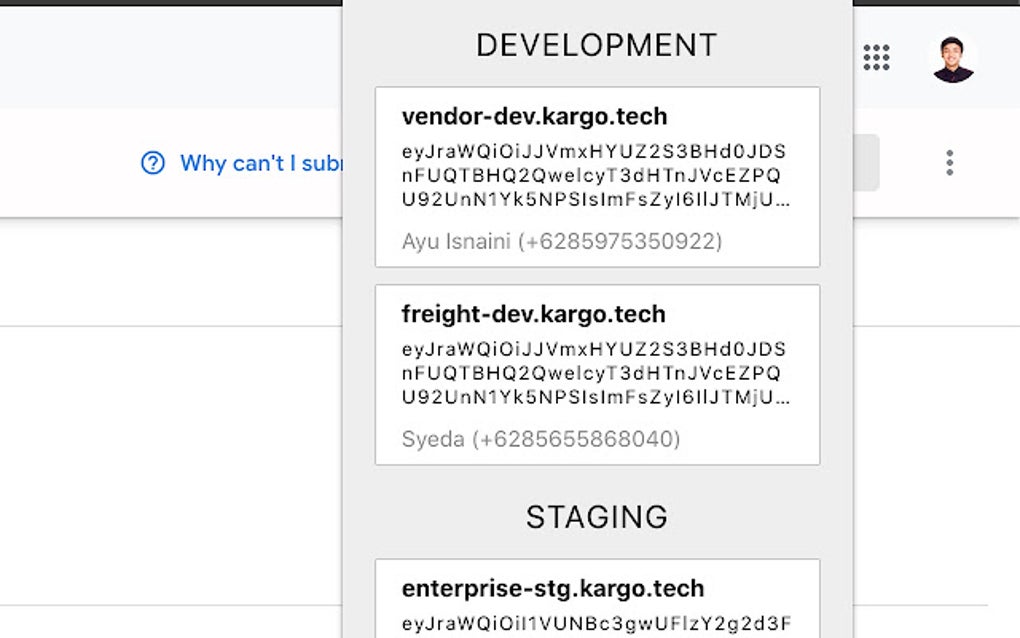1020x638 pixels.
Task: Click the Ayu Isnaini phone number label
Action: (x=561, y=241)
